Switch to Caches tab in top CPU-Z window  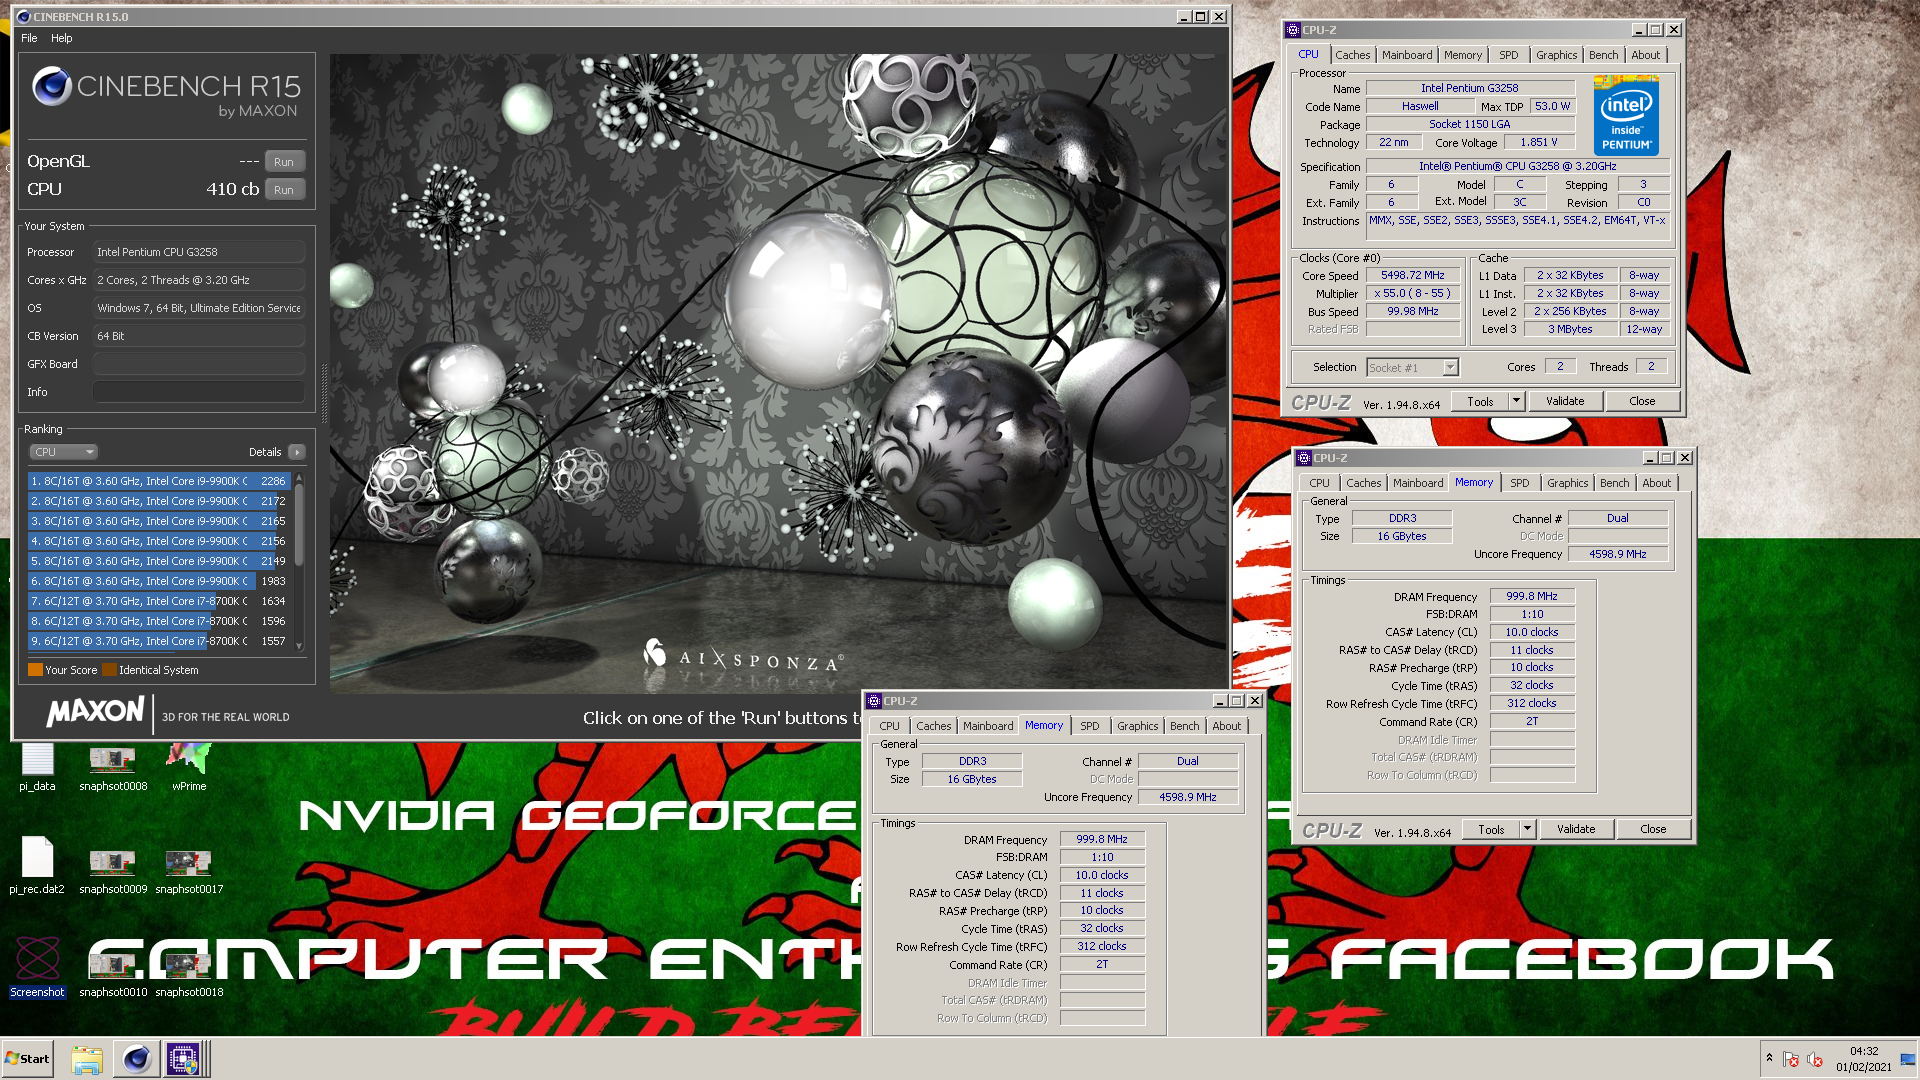tap(1352, 55)
